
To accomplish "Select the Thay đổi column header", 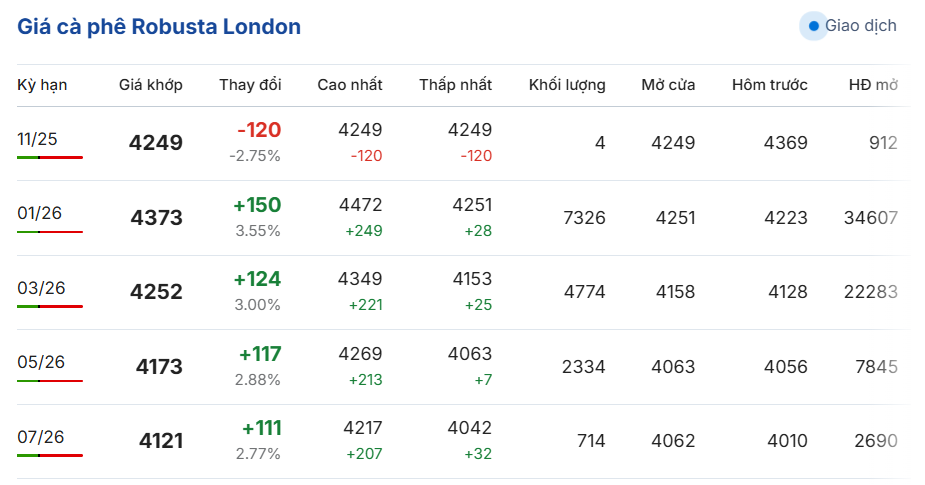I will (x=250, y=85).
